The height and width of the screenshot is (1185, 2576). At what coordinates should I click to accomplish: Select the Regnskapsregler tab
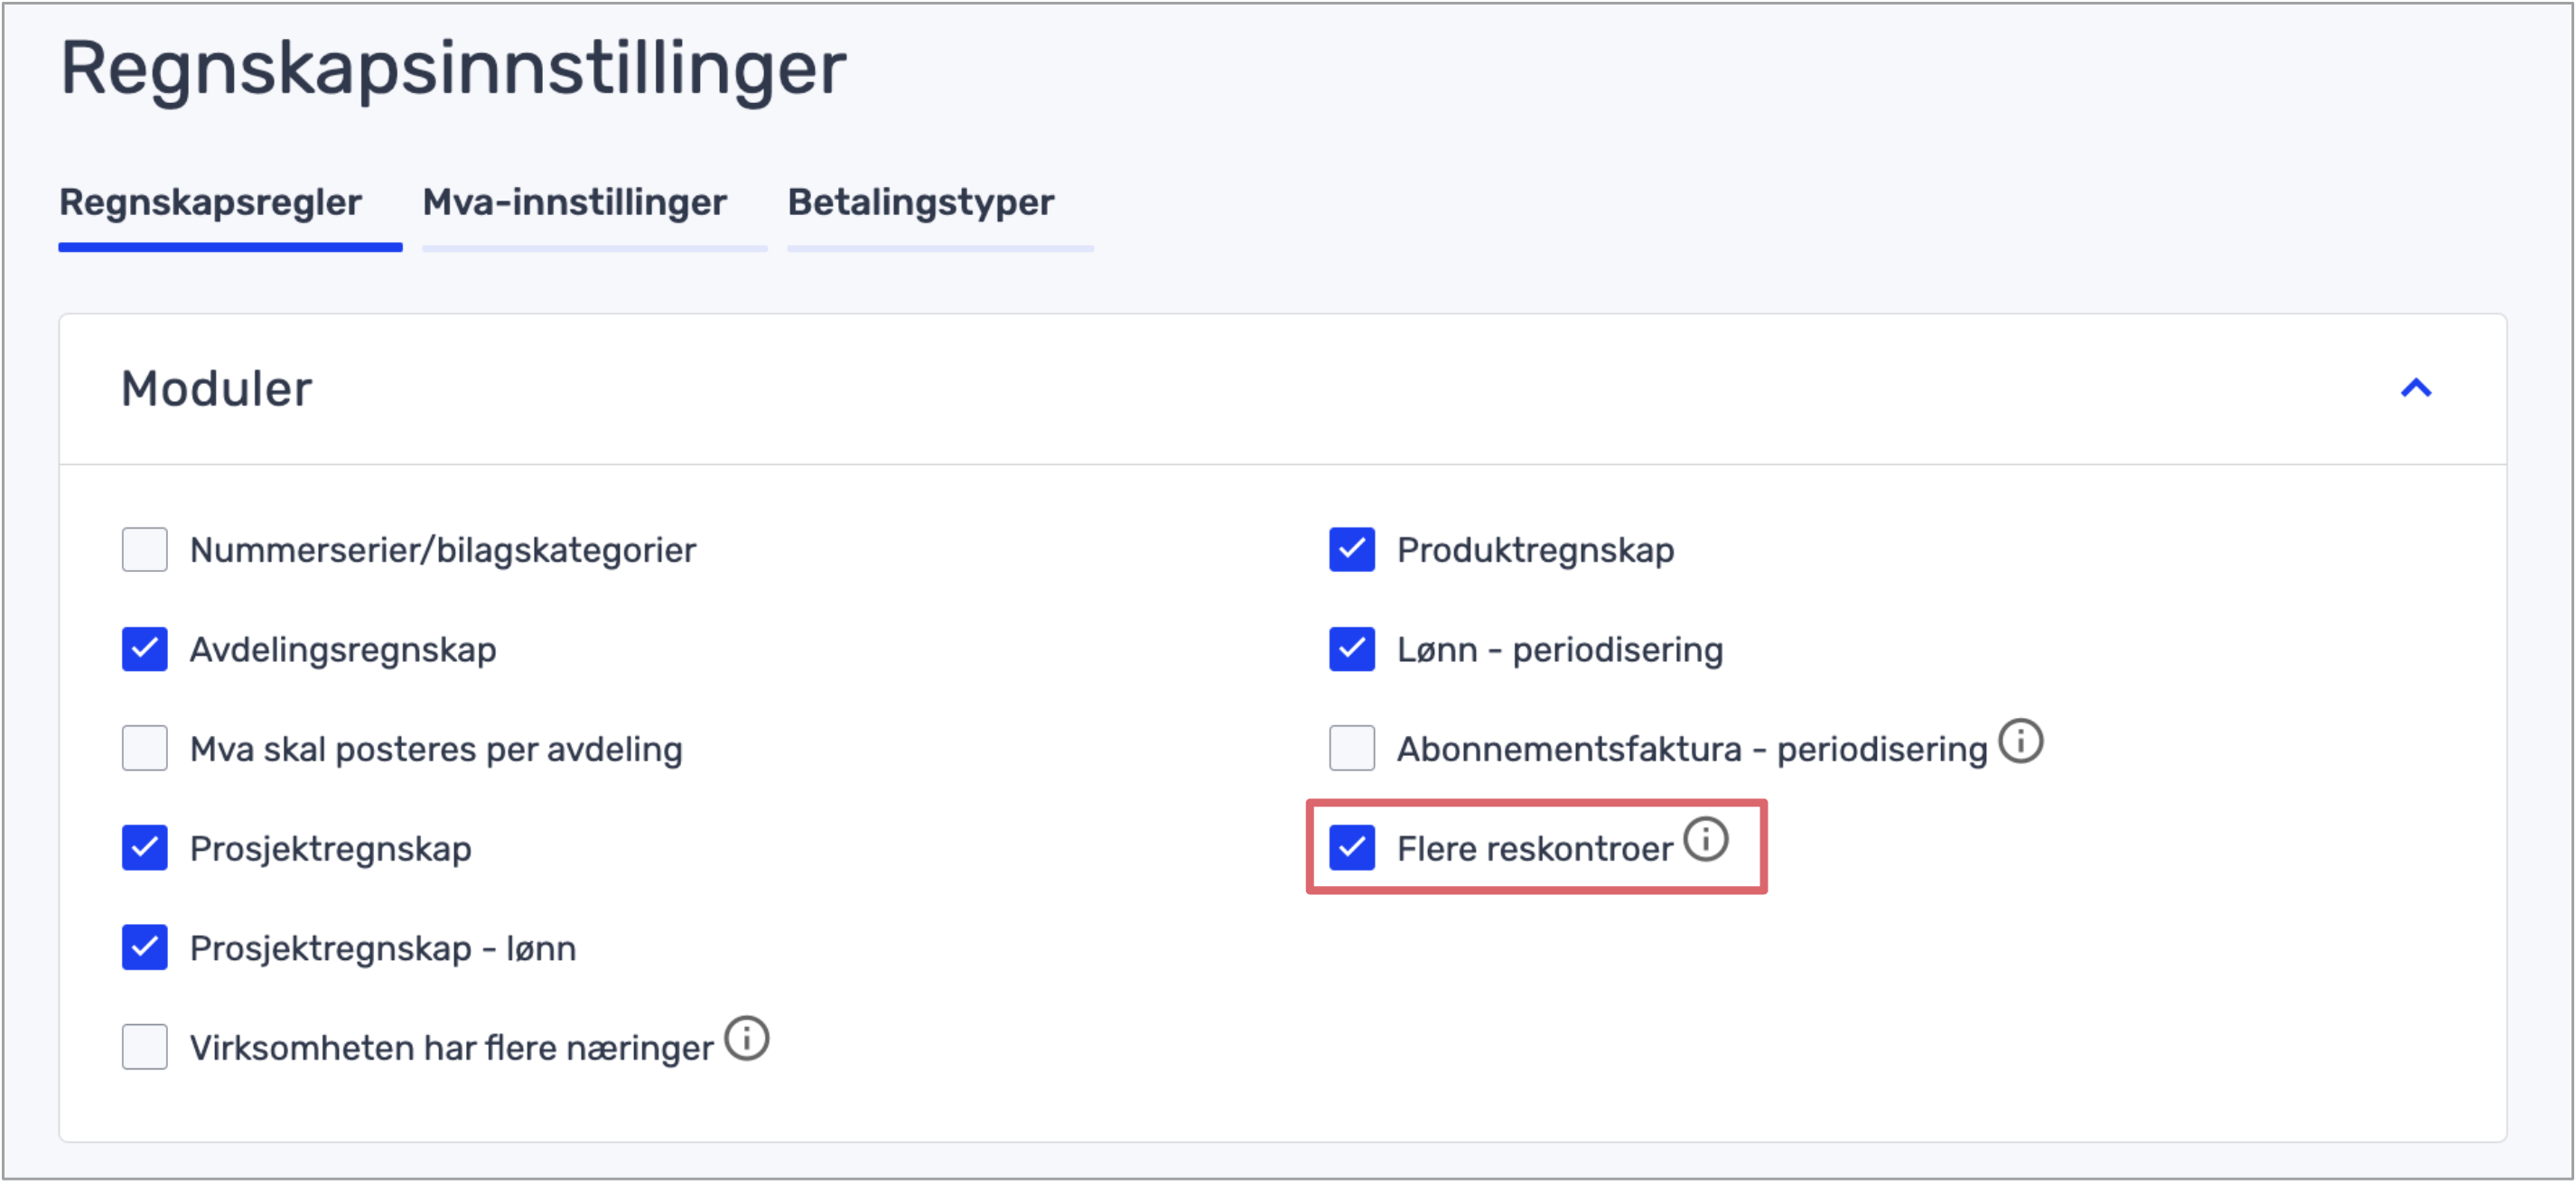(211, 203)
